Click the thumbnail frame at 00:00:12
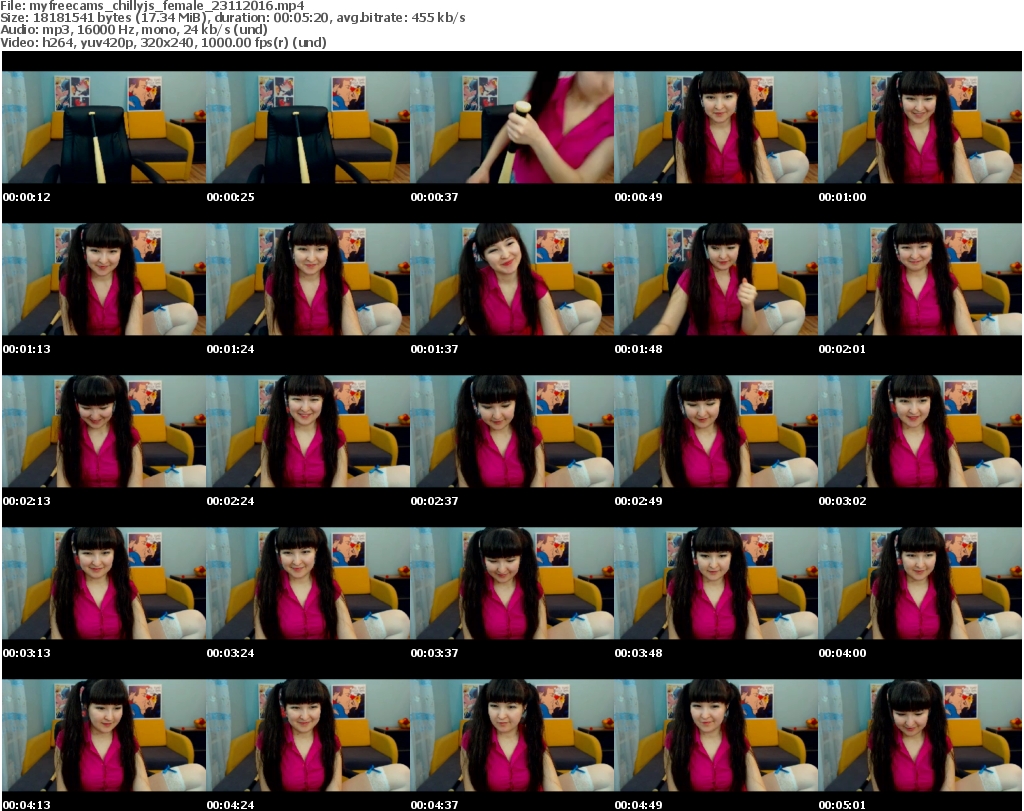 [x=104, y=127]
